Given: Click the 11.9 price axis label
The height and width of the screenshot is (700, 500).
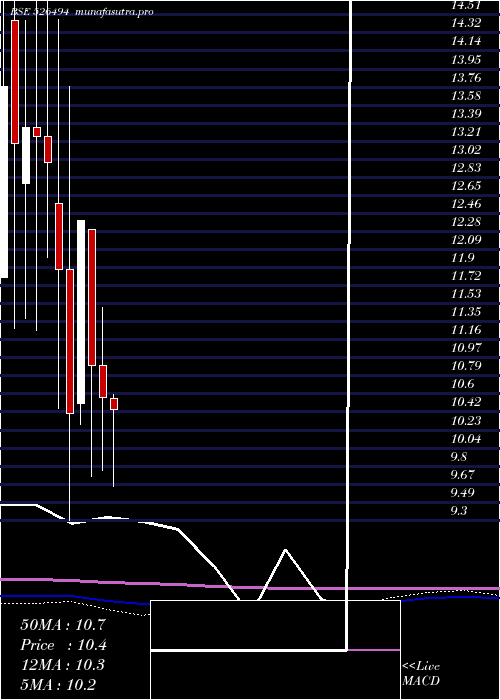Looking at the screenshot, I should click(x=462, y=258).
